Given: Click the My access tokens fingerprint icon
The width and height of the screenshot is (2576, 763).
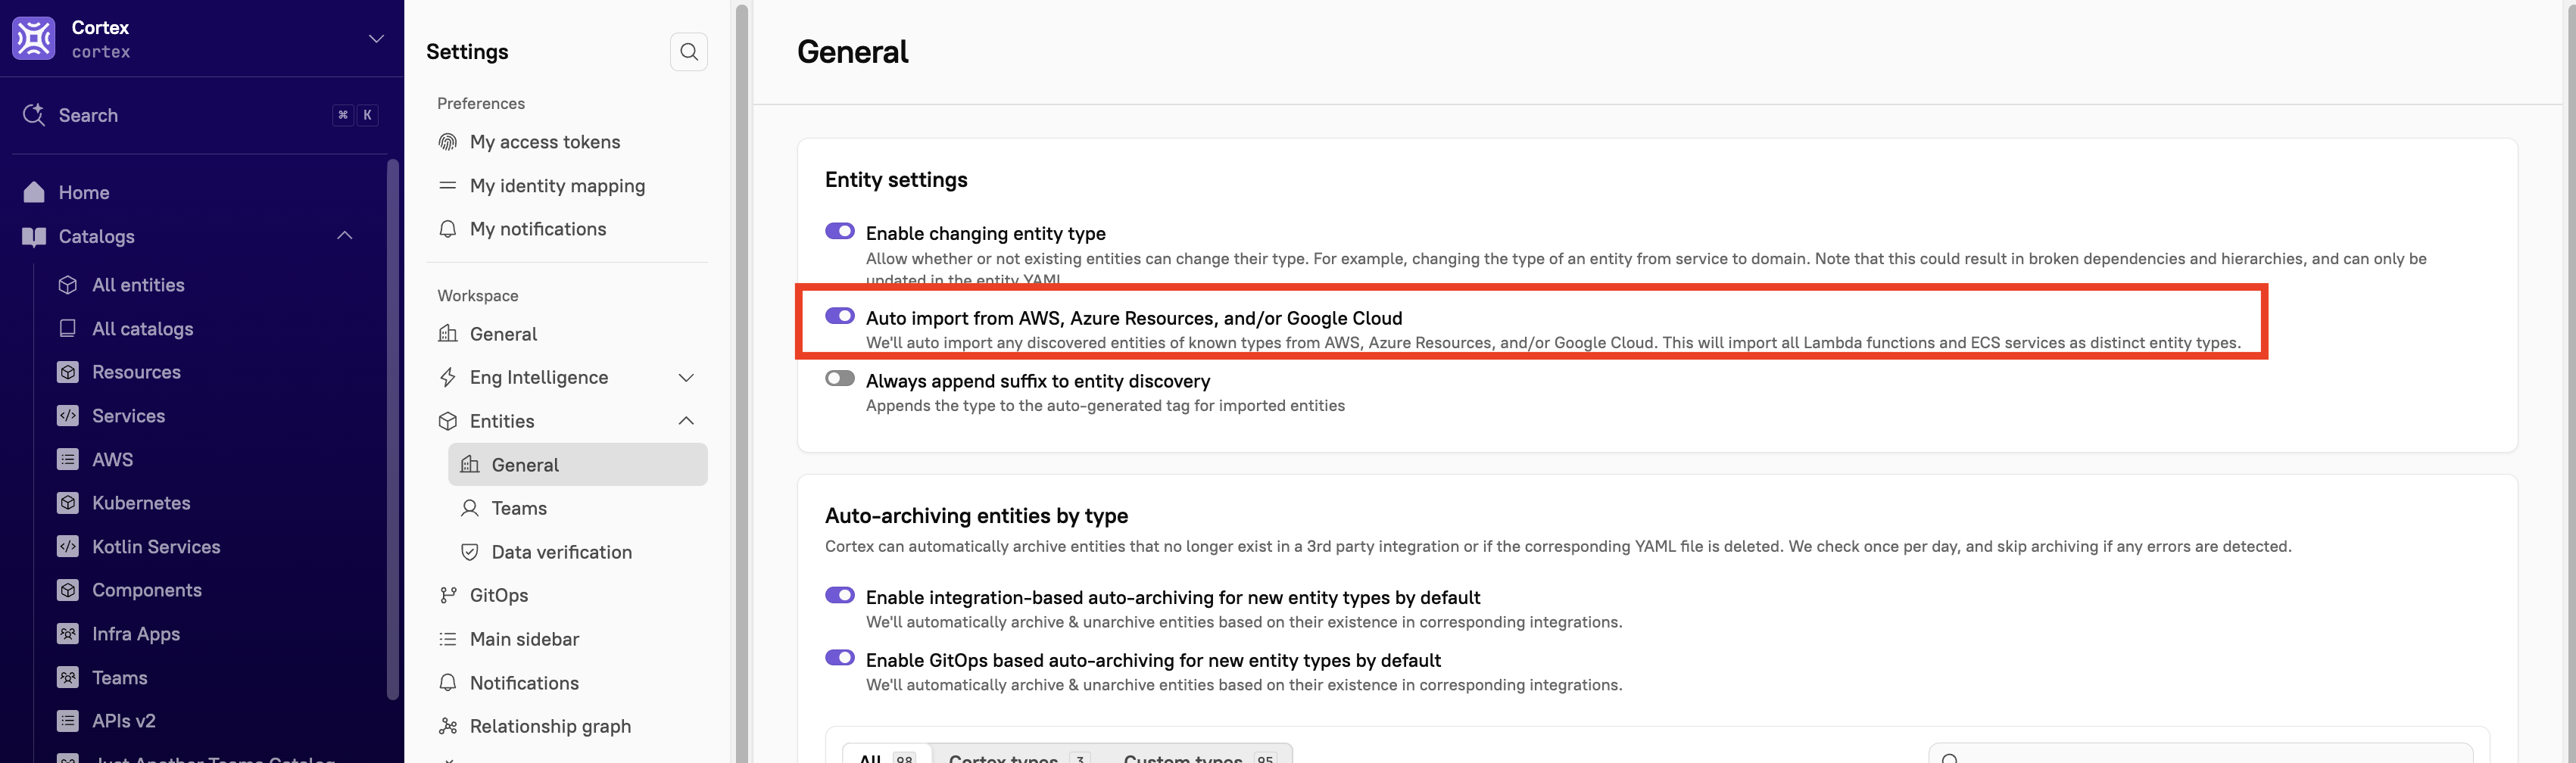Looking at the screenshot, I should coord(448,142).
